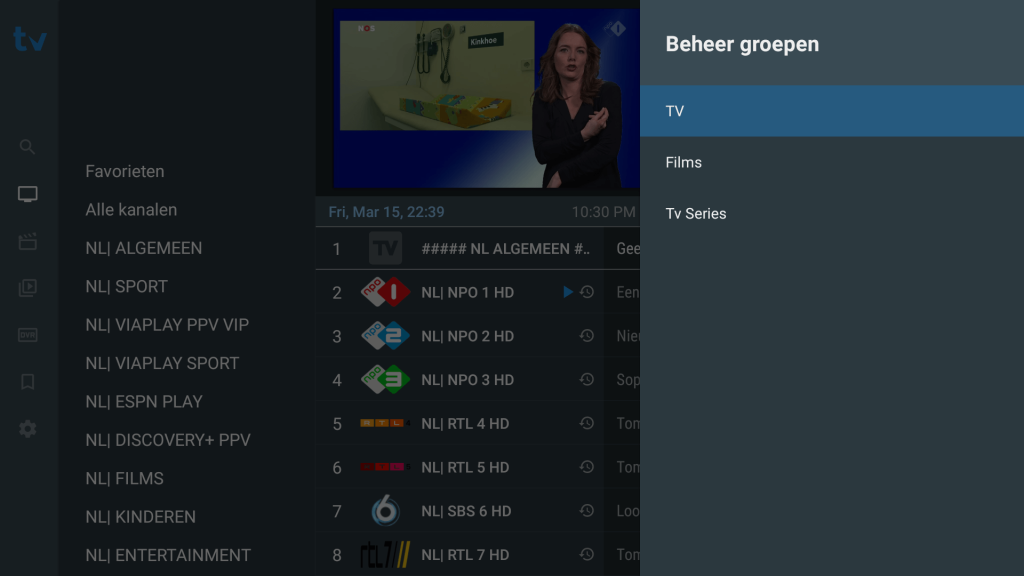Screen dimensions: 1024x576
Task: Click the catch-up icon for RTL 4 HD
Action: [586, 423]
